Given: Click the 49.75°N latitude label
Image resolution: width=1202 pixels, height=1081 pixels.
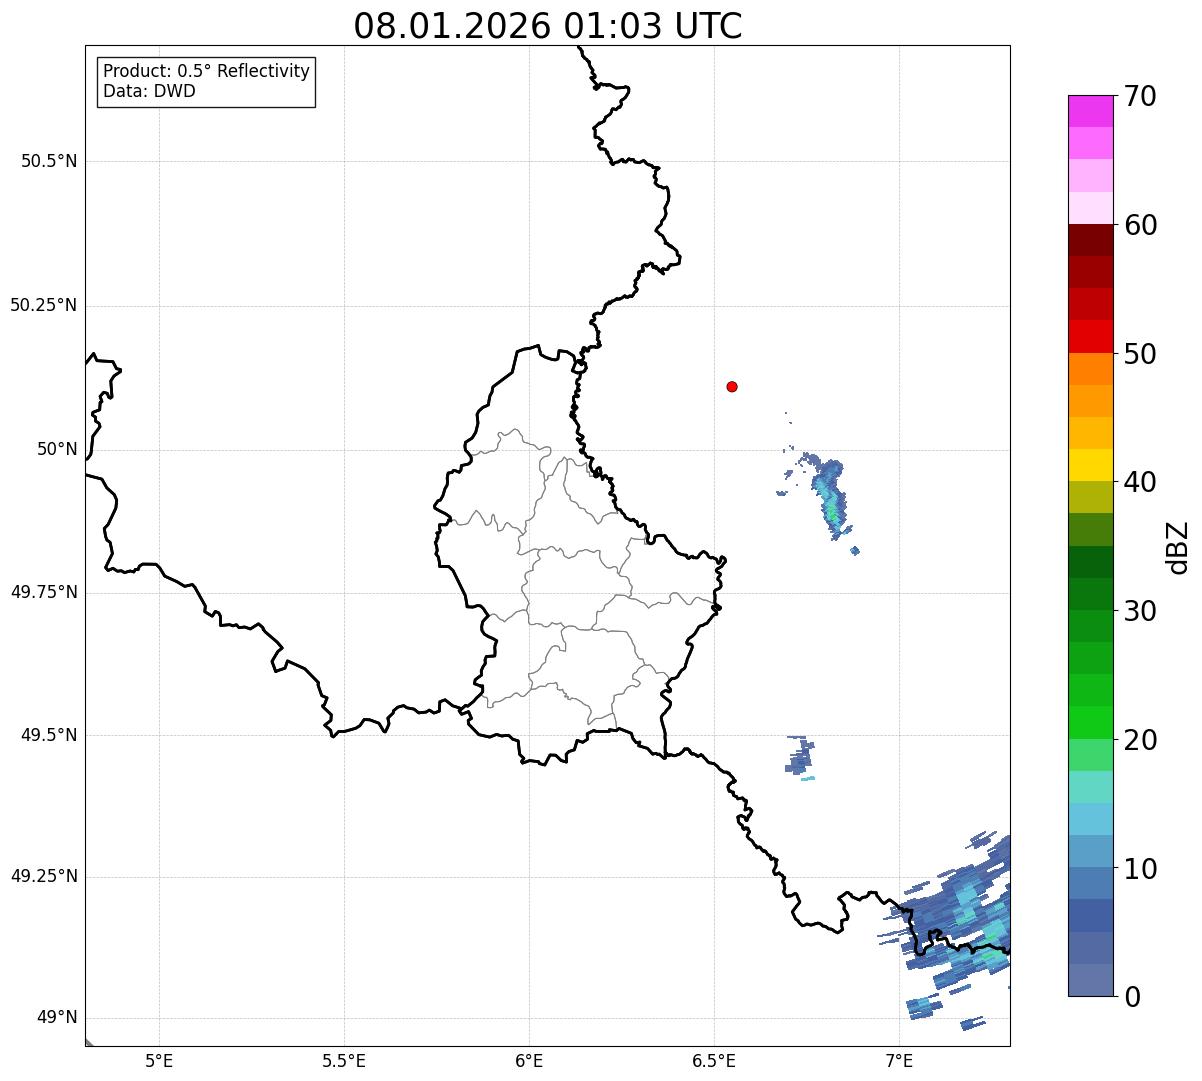Looking at the screenshot, I should (44, 592).
